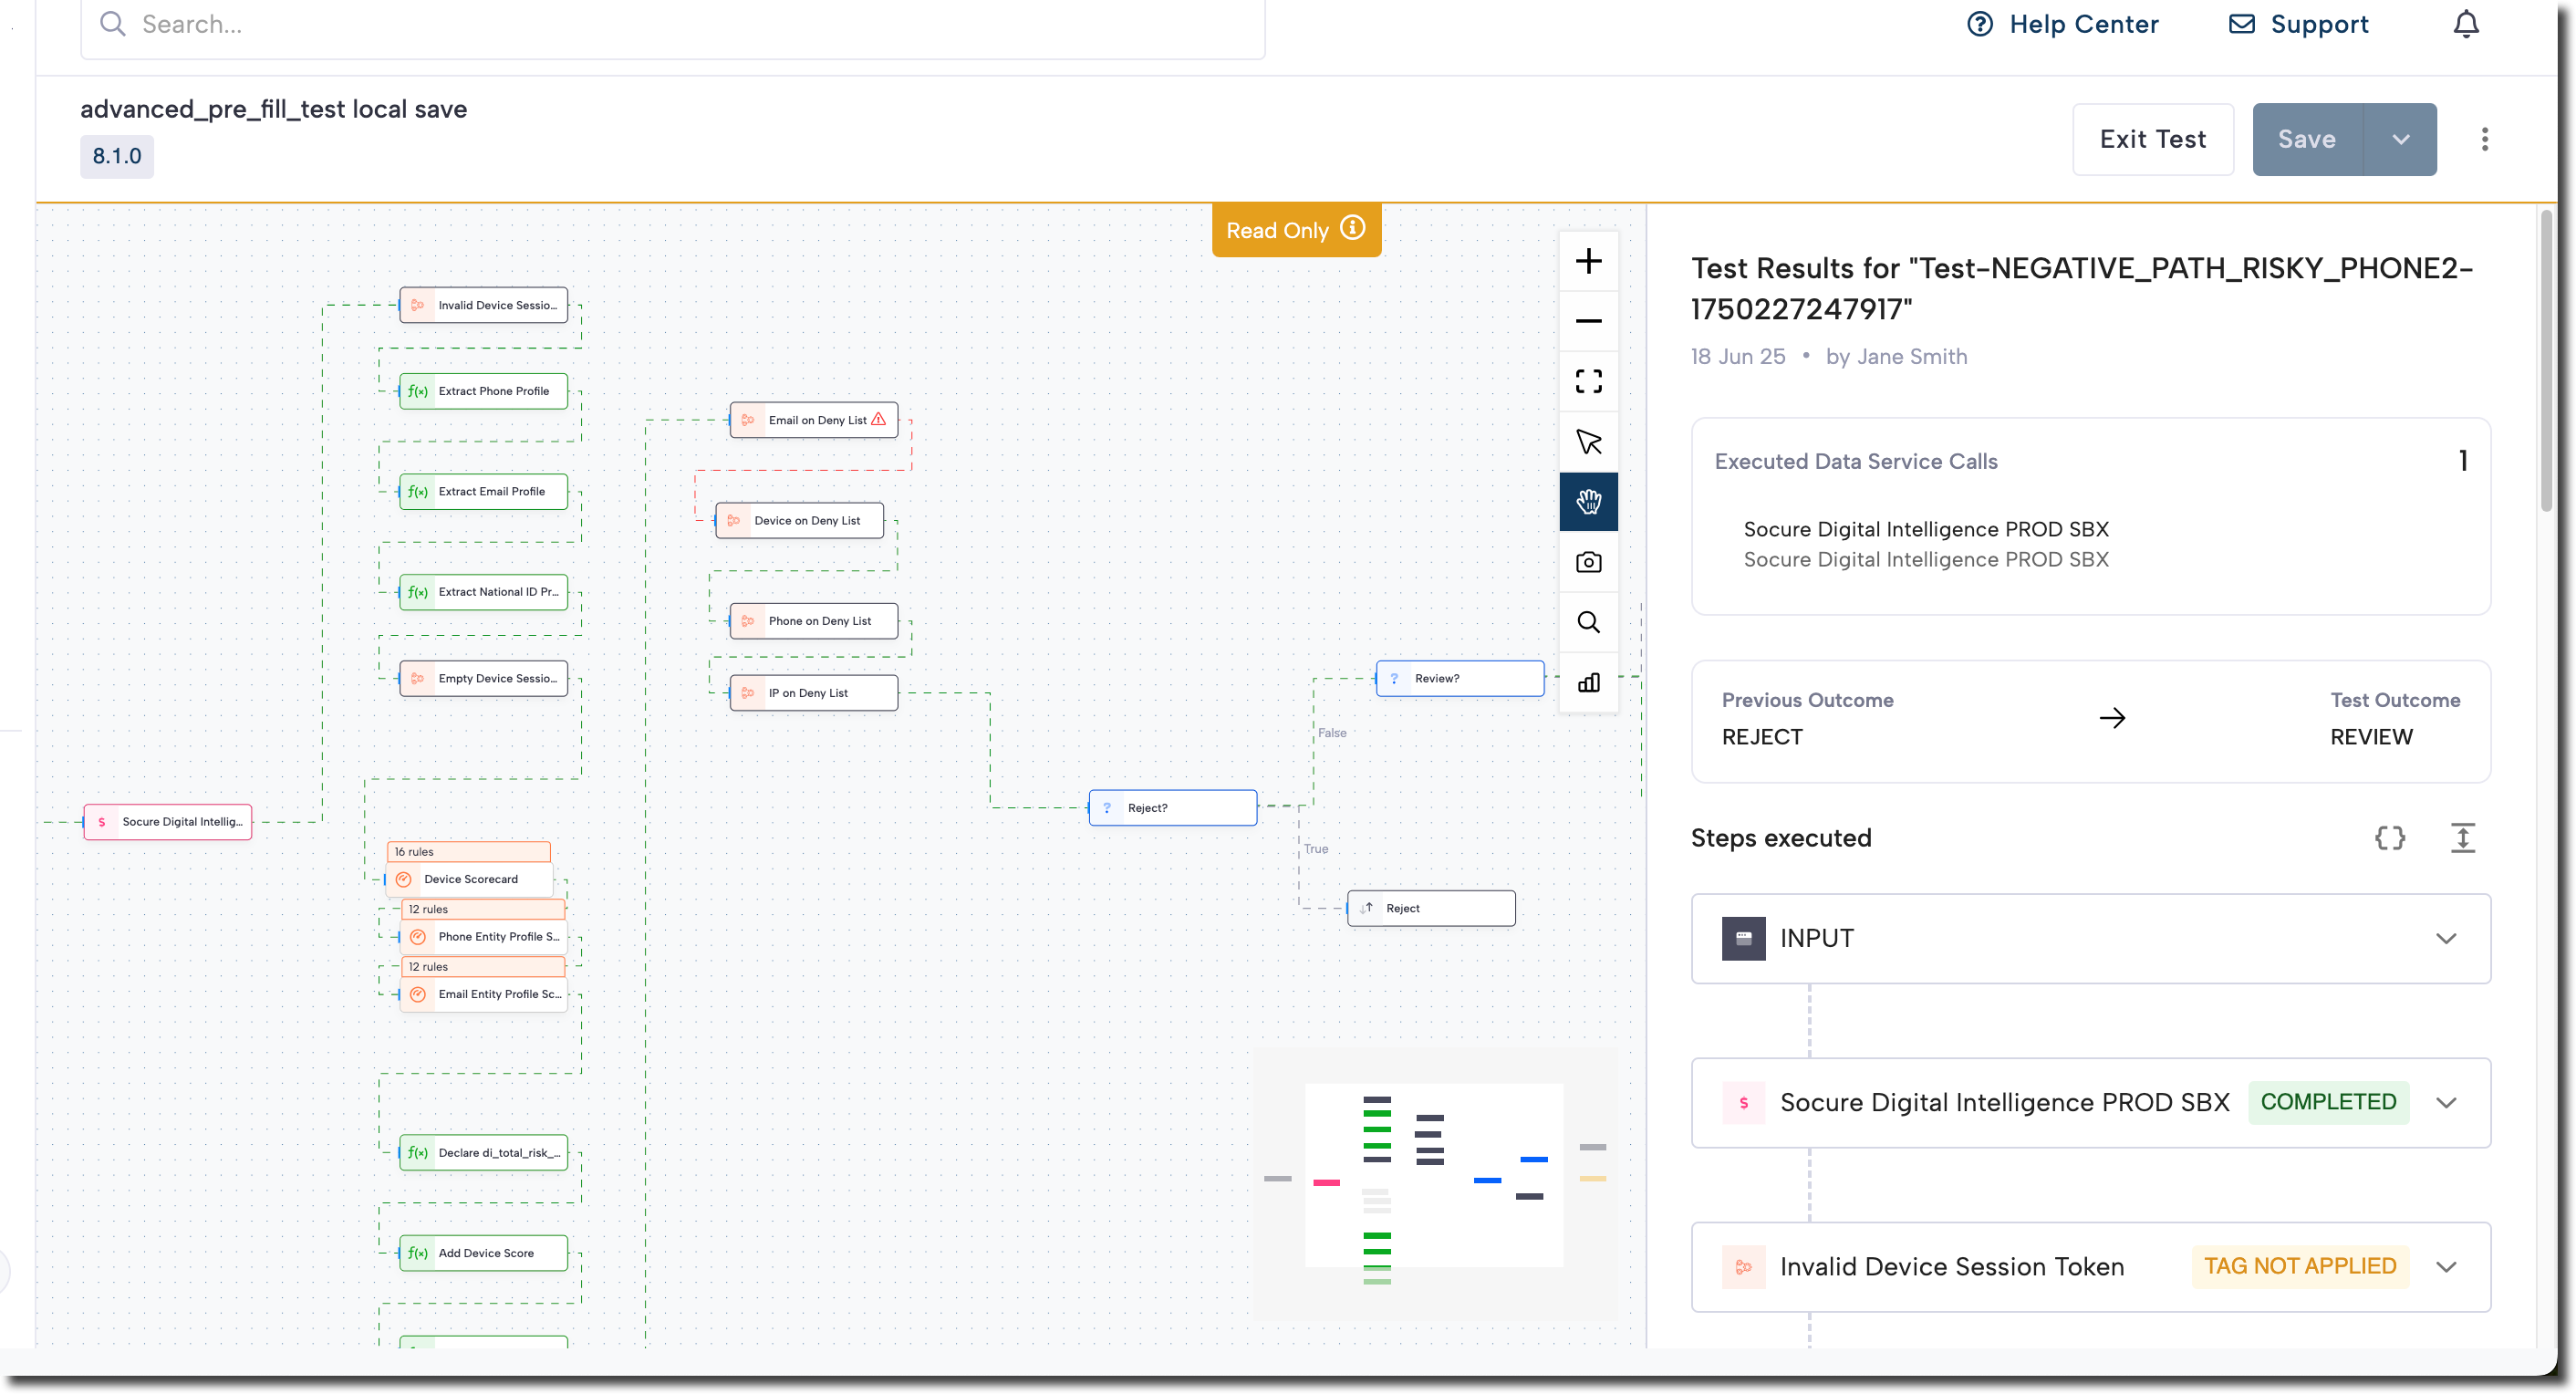This screenshot has width=2576, height=1394.
Task: Open notifications bell
Action: 2466,24
